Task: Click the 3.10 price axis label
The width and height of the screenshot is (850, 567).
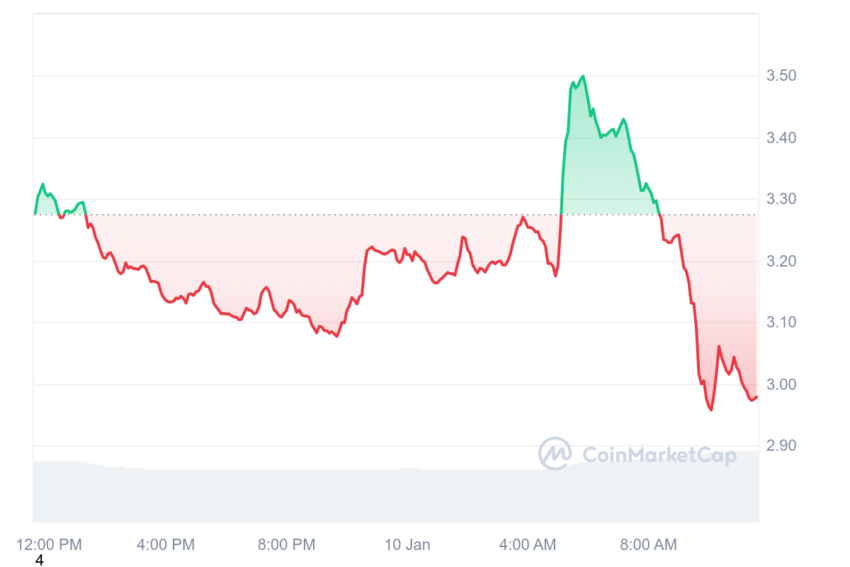Action: pyautogui.click(x=781, y=323)
